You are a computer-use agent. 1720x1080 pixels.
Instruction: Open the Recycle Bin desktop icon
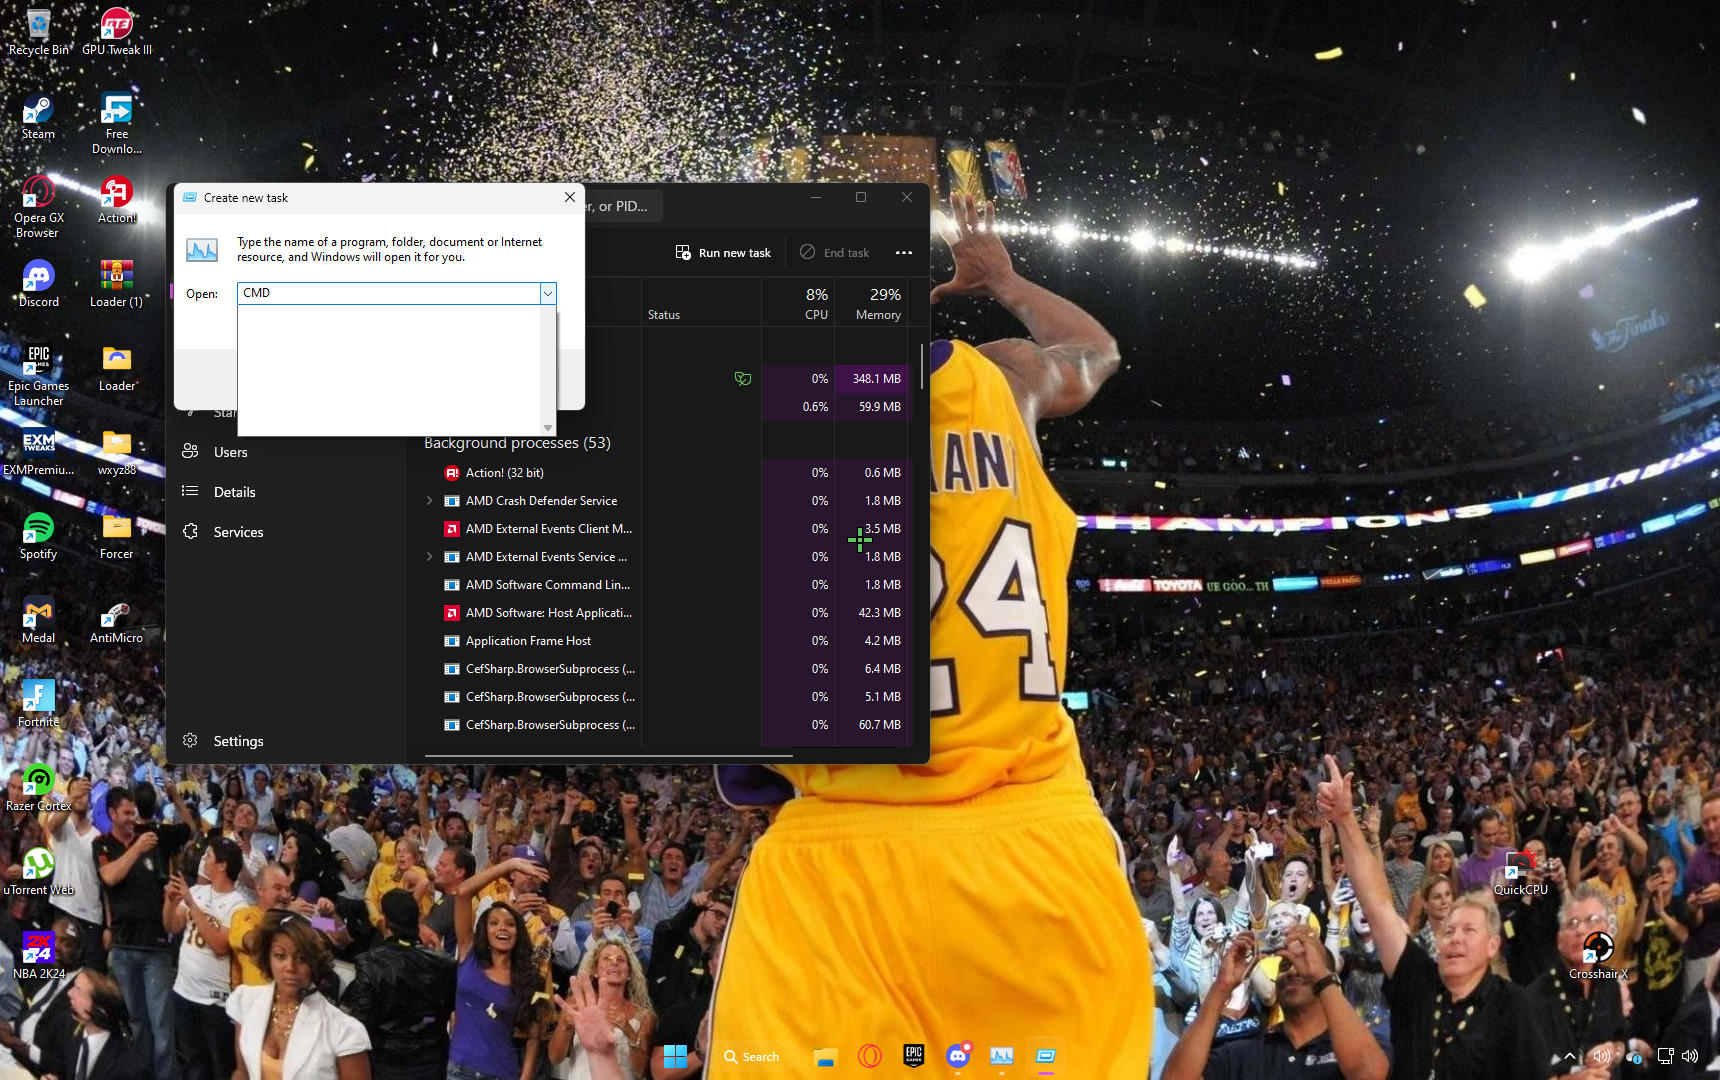click(38, 30)
